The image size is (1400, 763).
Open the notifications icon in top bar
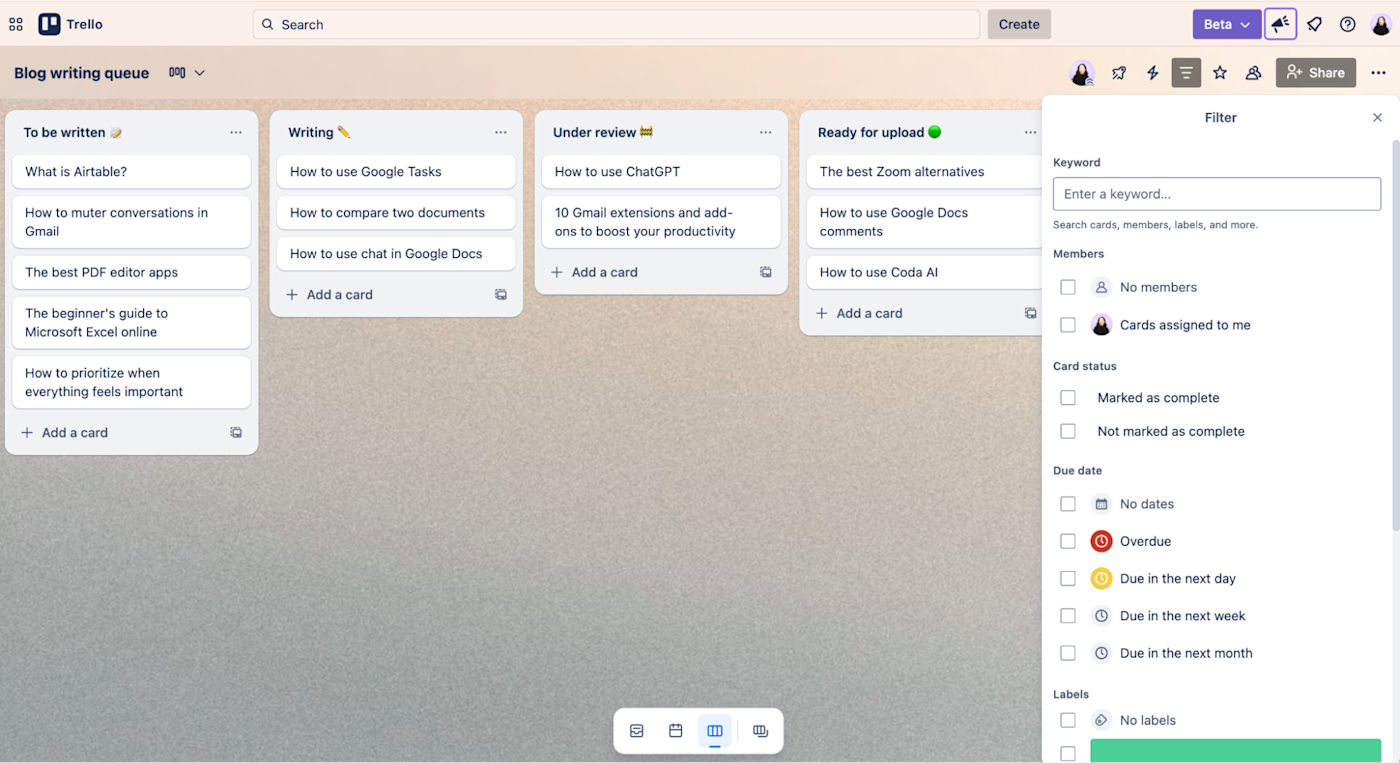click(x=1315, y=24)
